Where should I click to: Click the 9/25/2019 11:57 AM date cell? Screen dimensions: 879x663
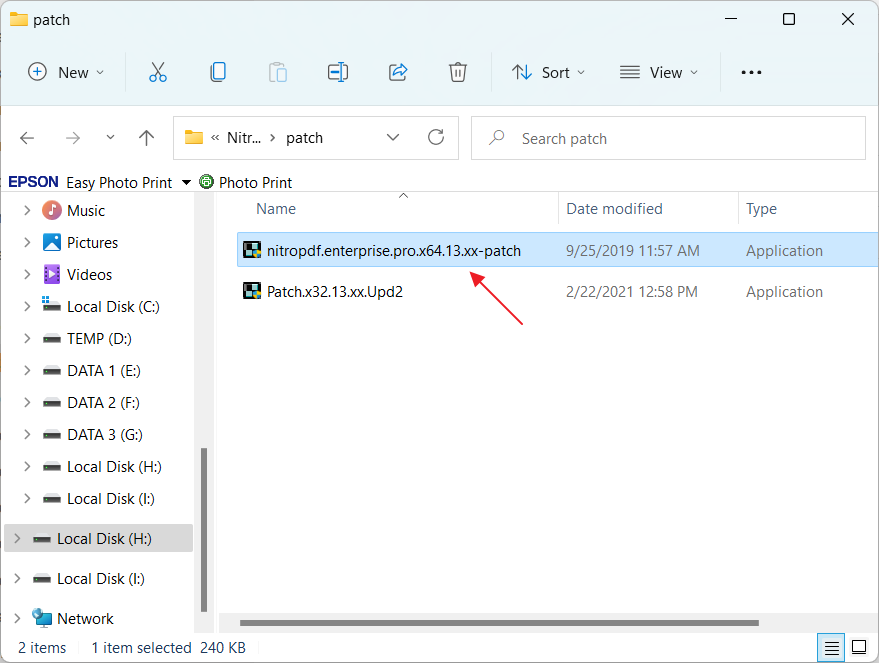tap(632, 251)
